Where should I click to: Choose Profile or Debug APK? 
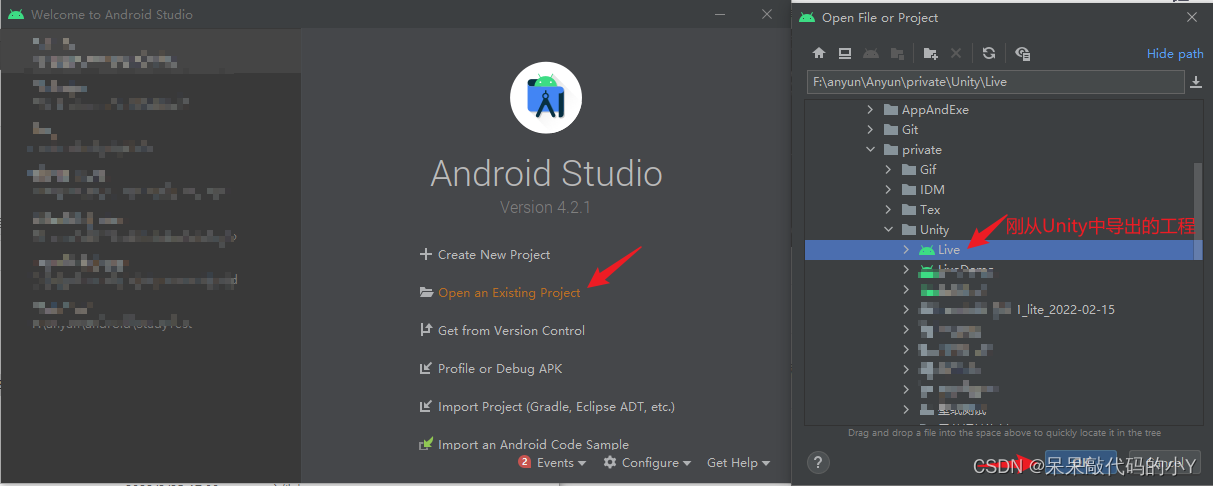pyautogui.click(x=500, y=368)
